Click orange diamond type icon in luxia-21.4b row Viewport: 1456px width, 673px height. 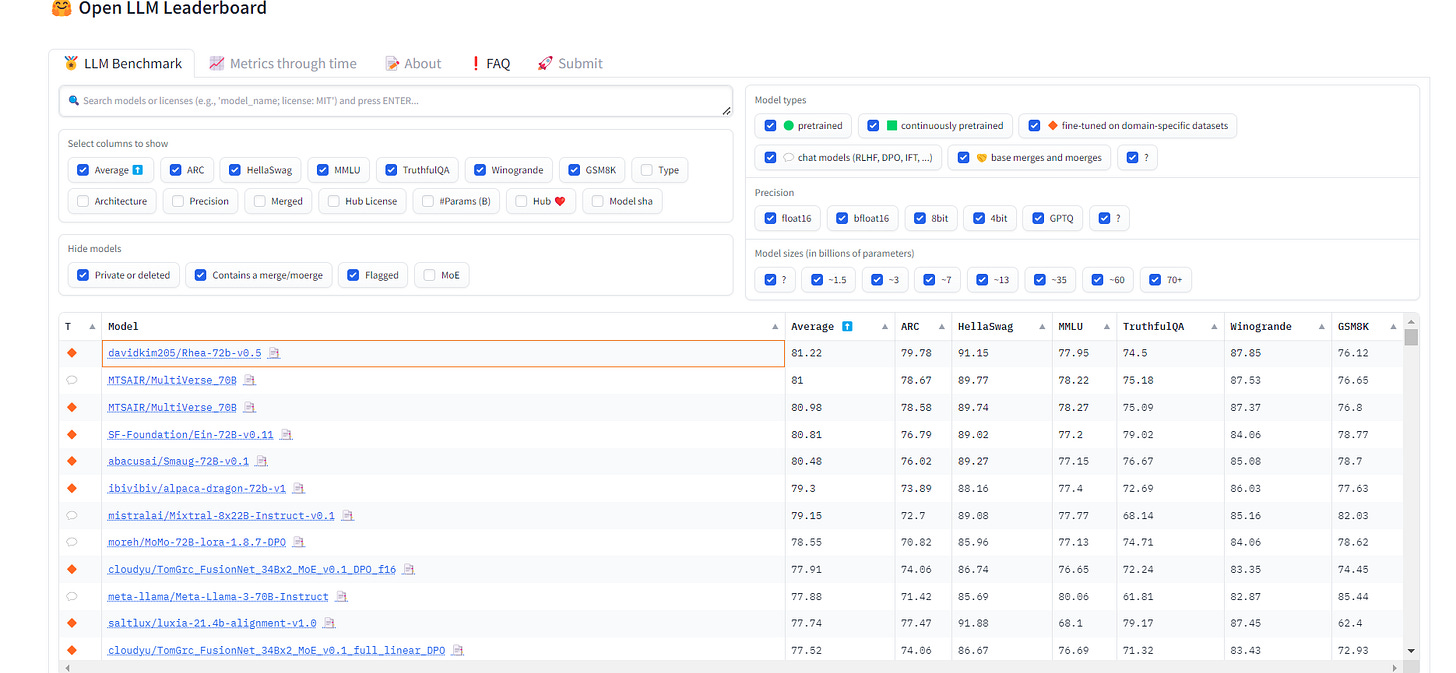tap(71, 623)
